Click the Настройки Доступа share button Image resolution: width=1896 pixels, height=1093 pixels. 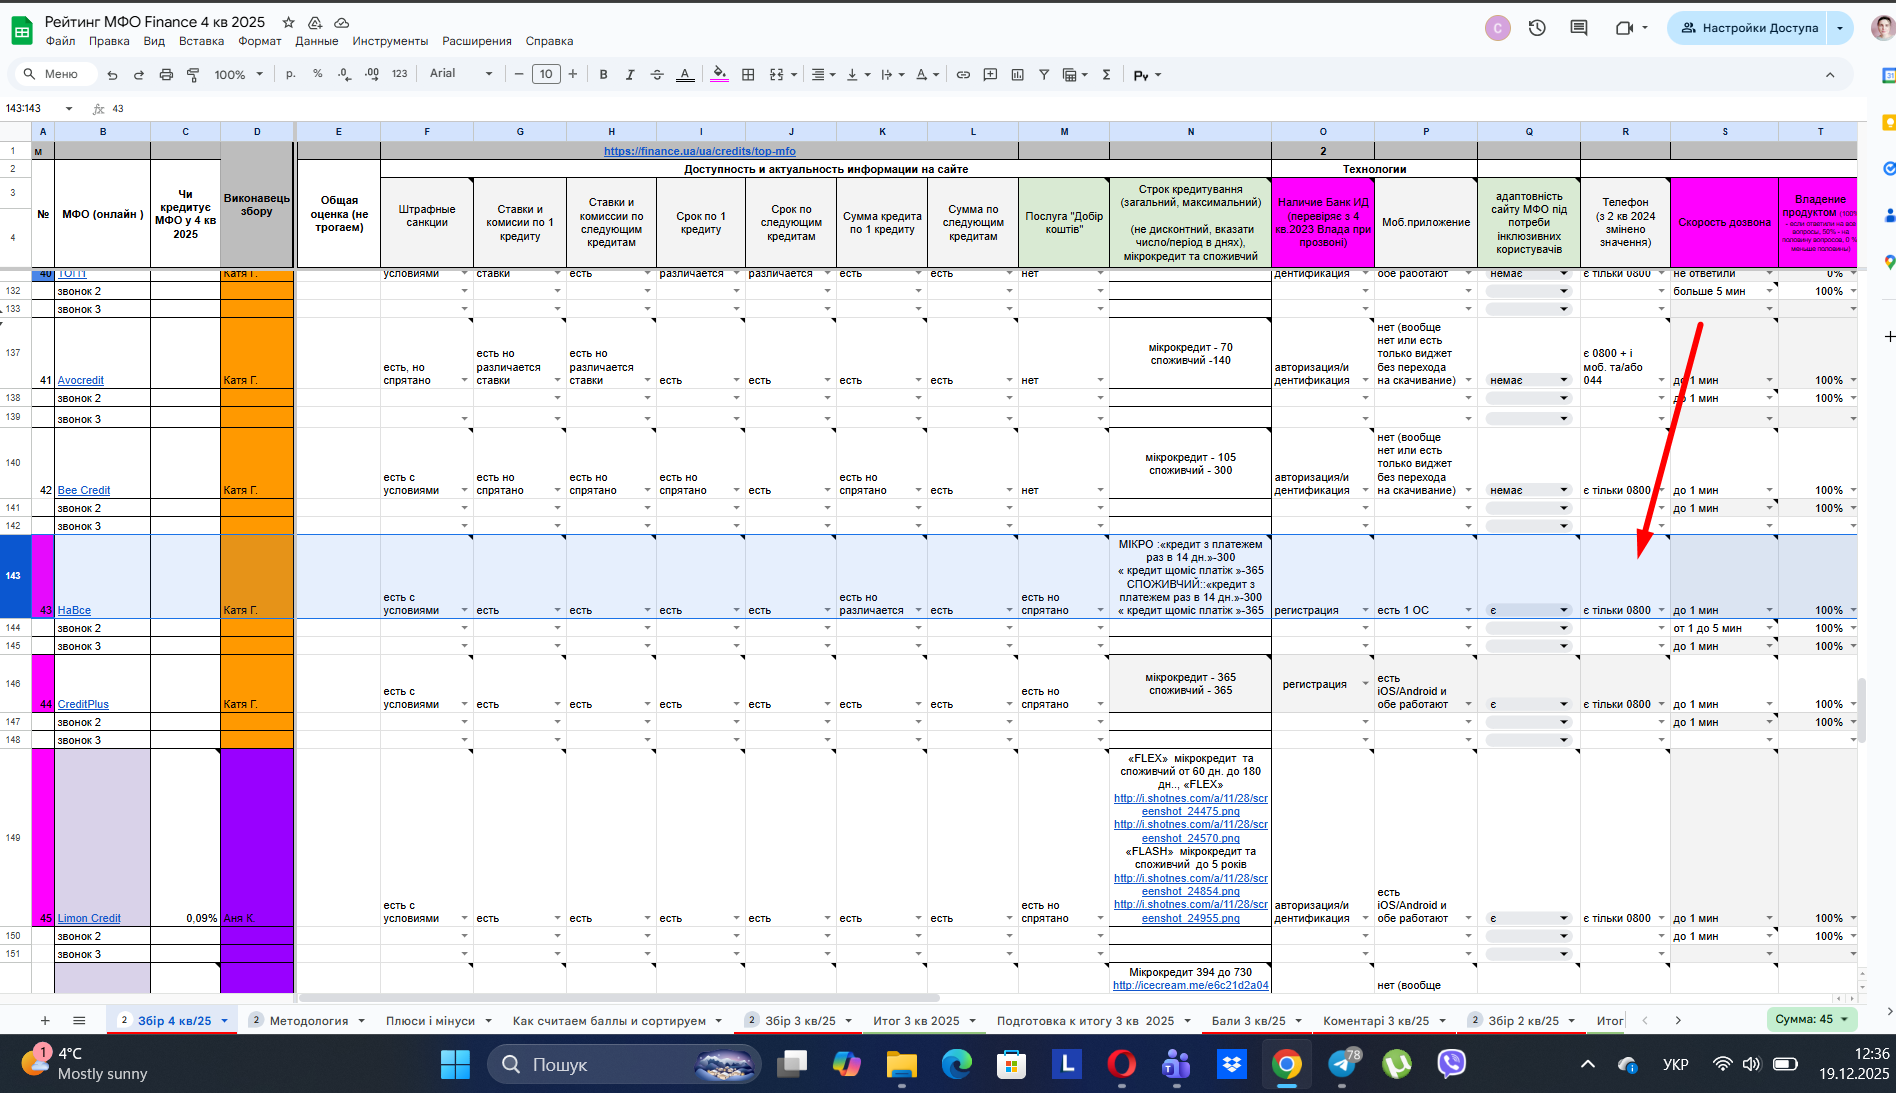click(x=1748, y=28)
